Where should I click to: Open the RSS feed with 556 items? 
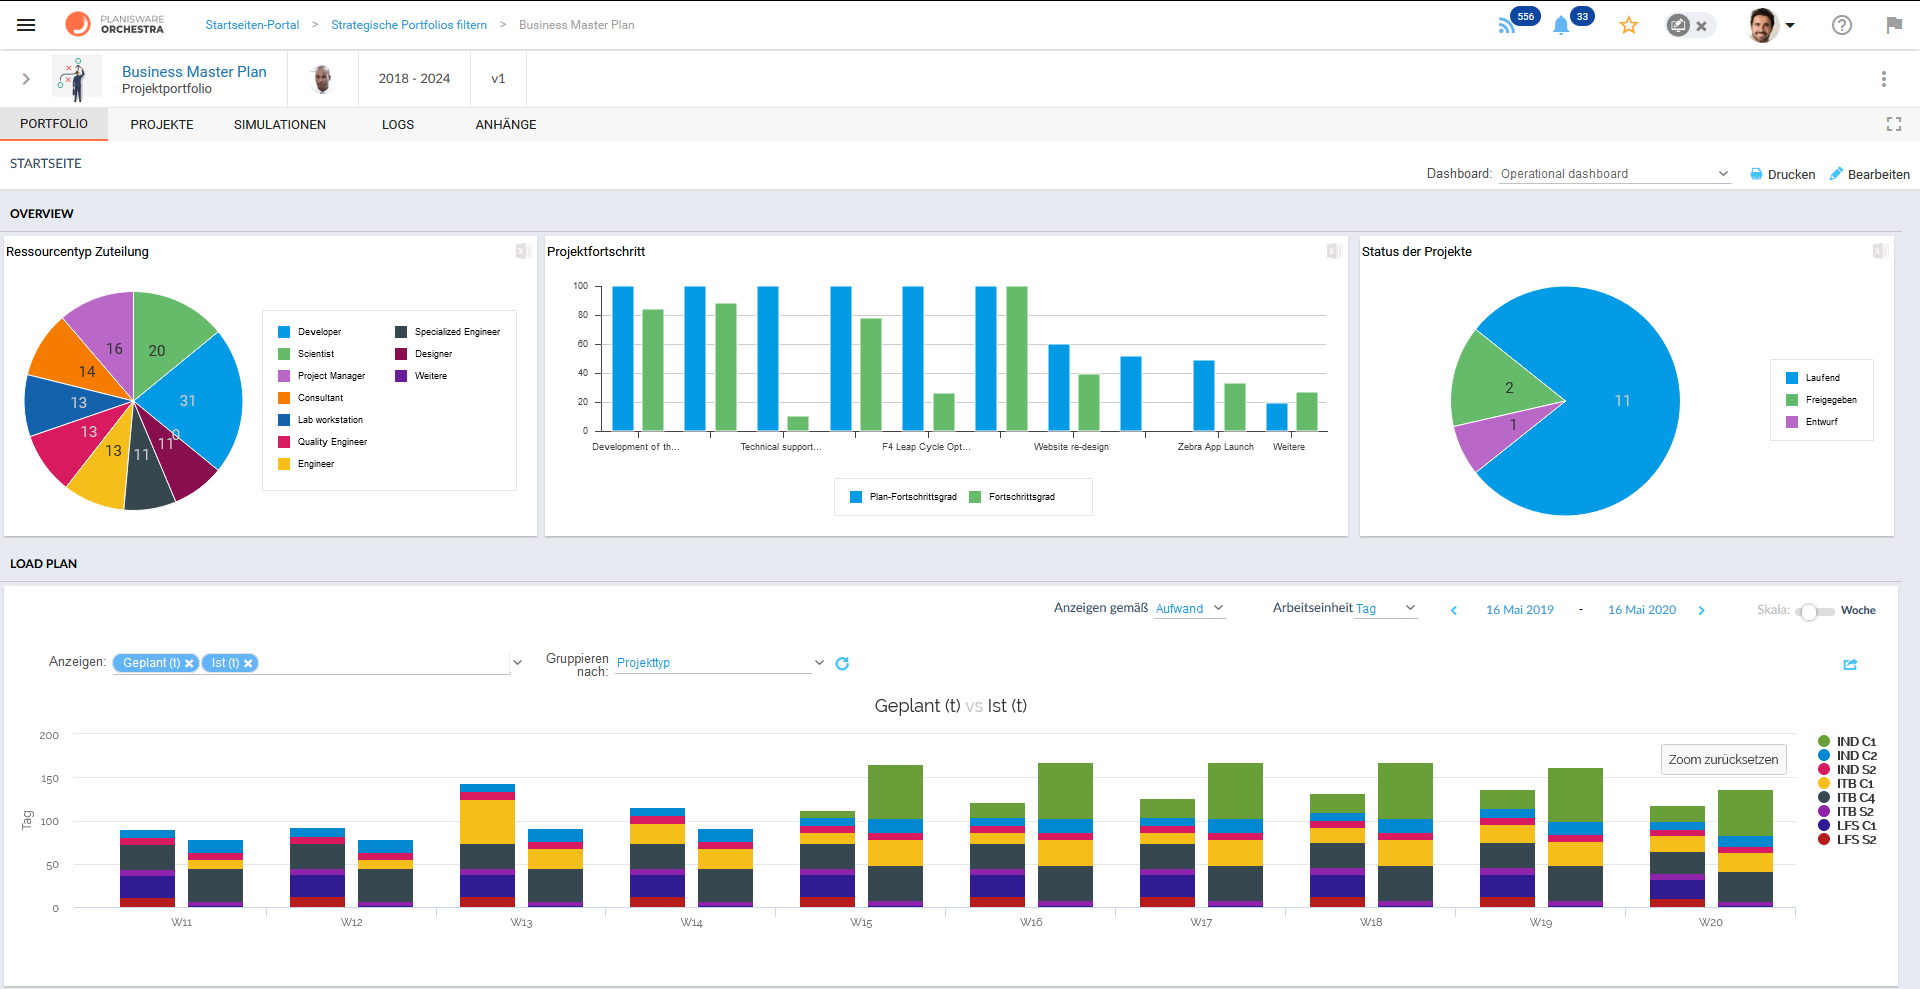(1508, 25)
